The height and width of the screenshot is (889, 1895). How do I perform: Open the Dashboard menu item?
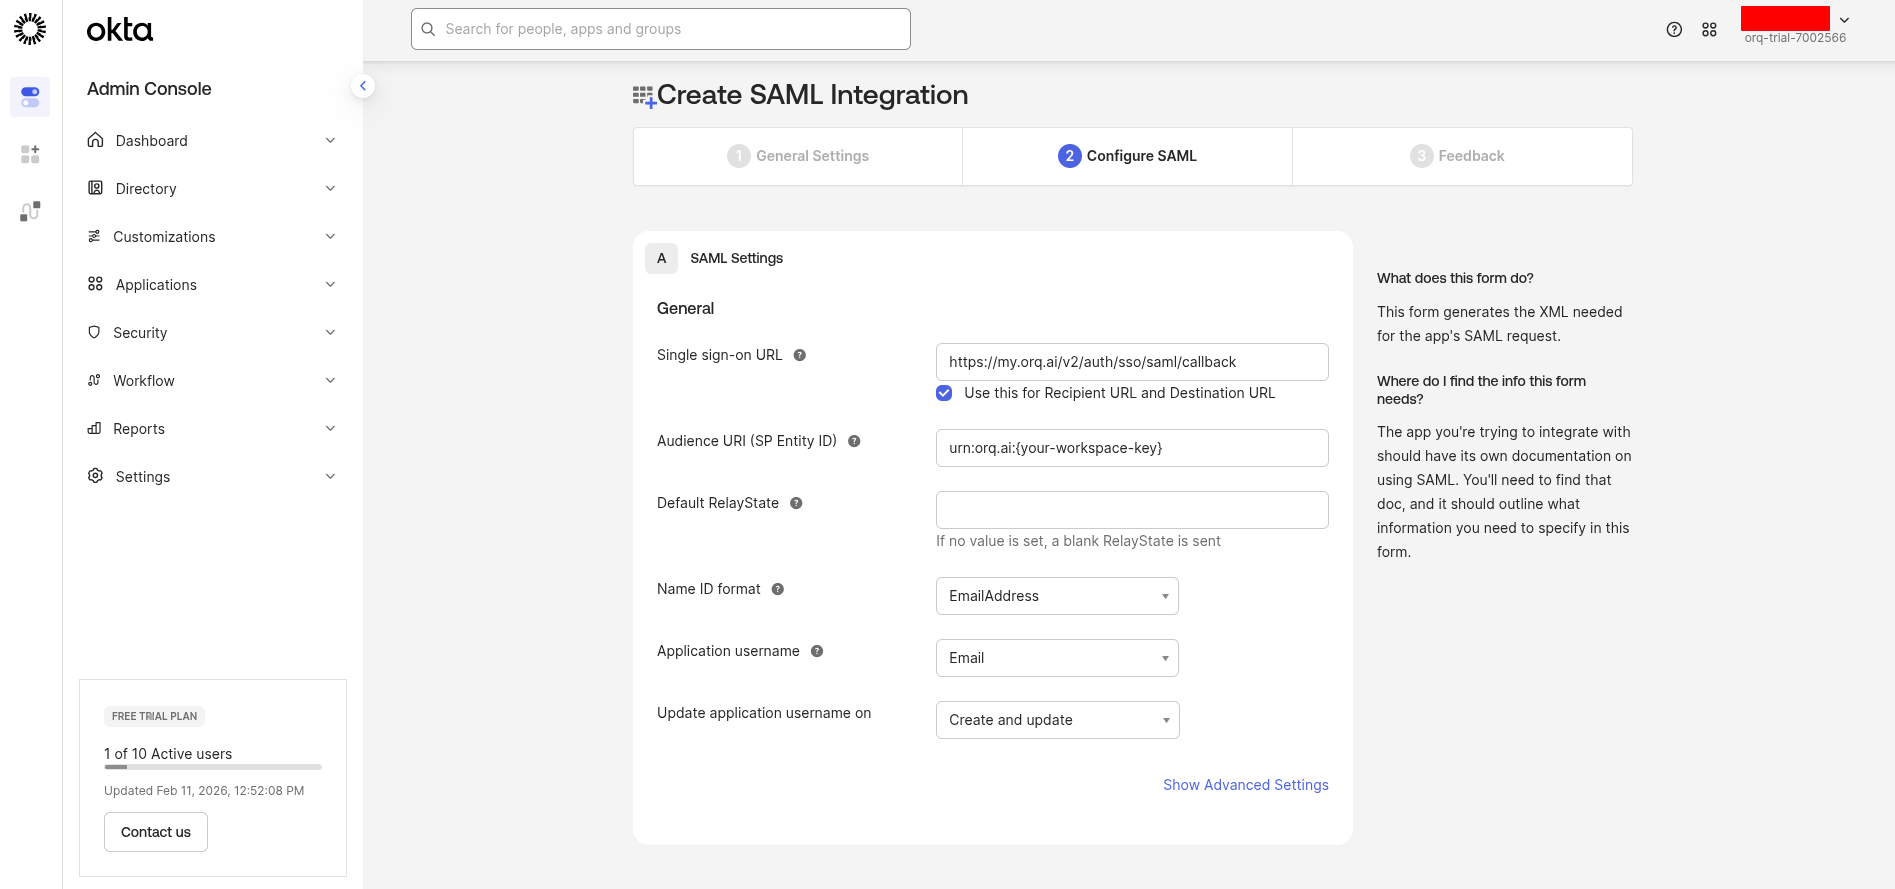coord(212,140)
